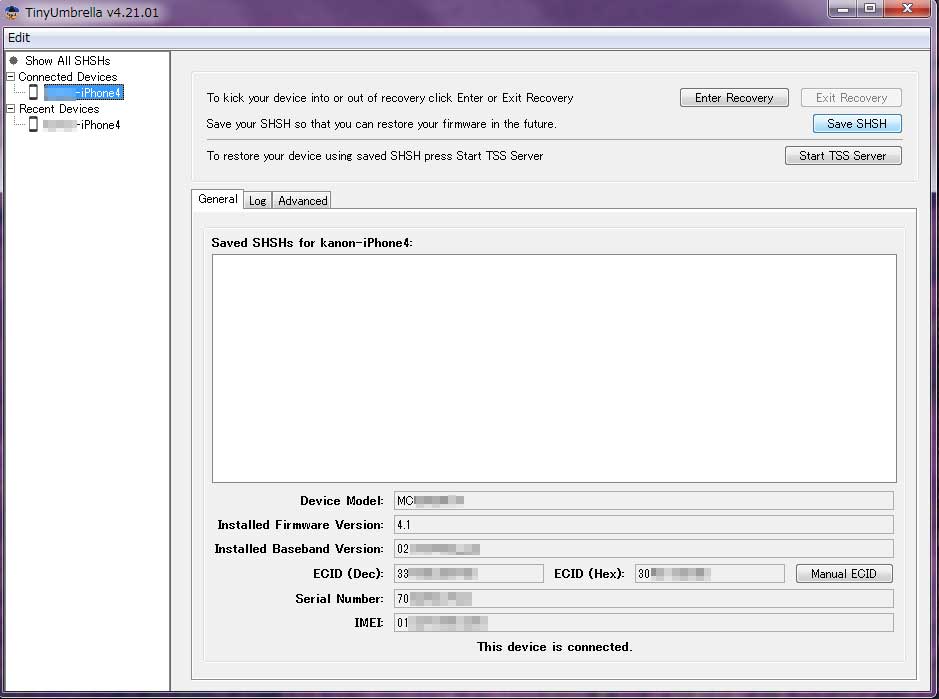939x699 pixels.
Task: Select Show All SHSHs in sidebar
Action: pyautogui.click(x=68, y=60)
